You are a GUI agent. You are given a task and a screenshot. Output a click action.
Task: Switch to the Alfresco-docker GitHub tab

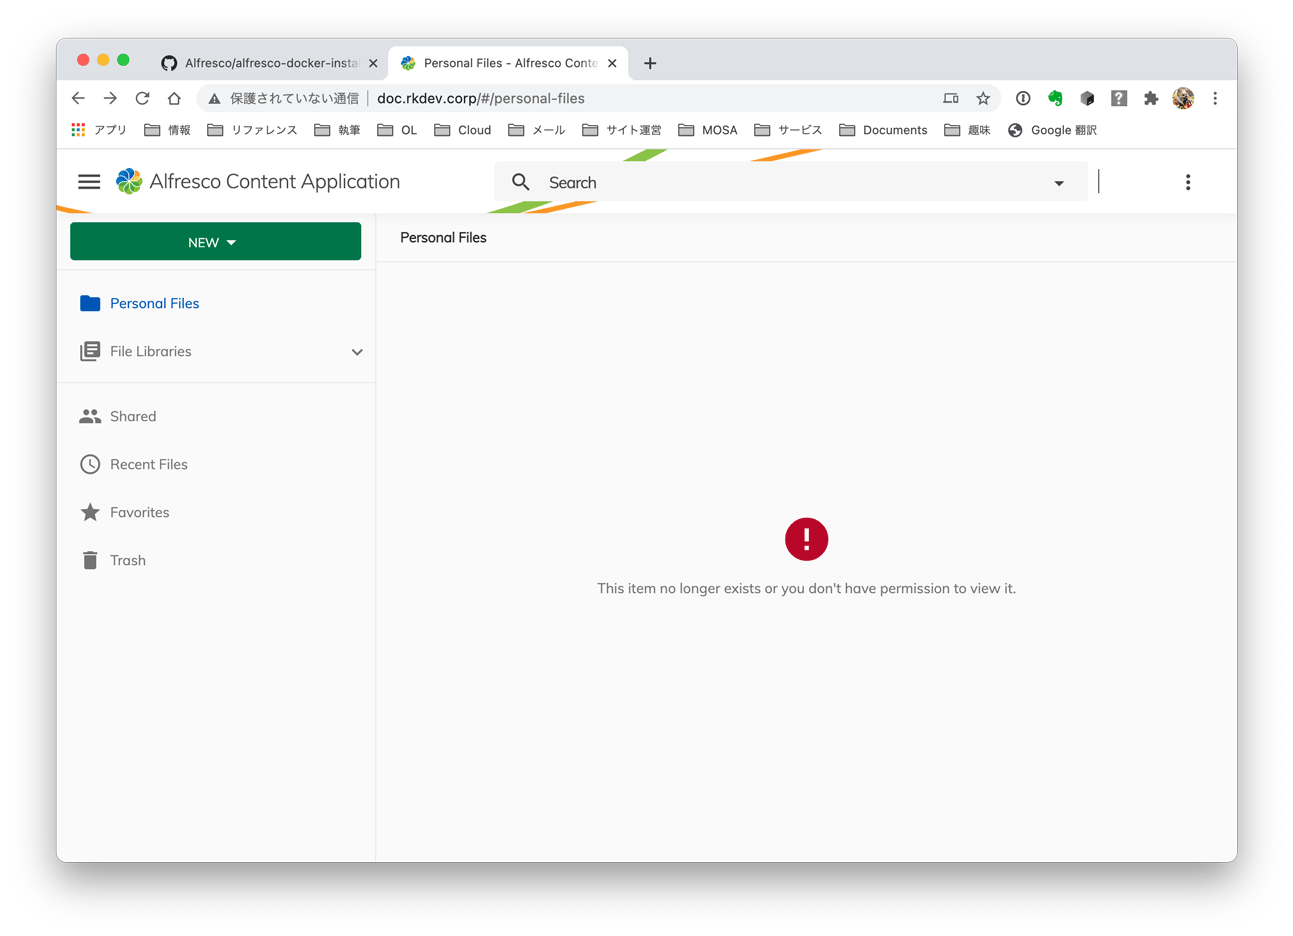click(x=270, y=63)
